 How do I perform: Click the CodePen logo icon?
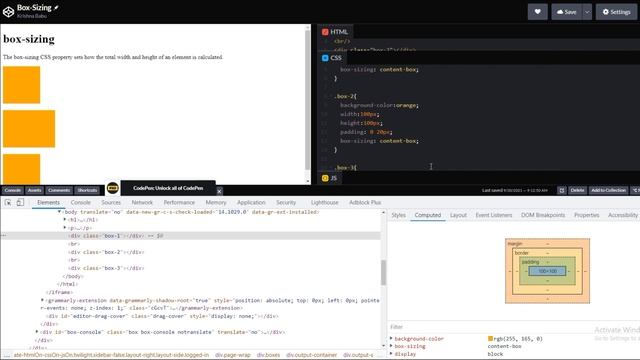[x=8, y=11]
